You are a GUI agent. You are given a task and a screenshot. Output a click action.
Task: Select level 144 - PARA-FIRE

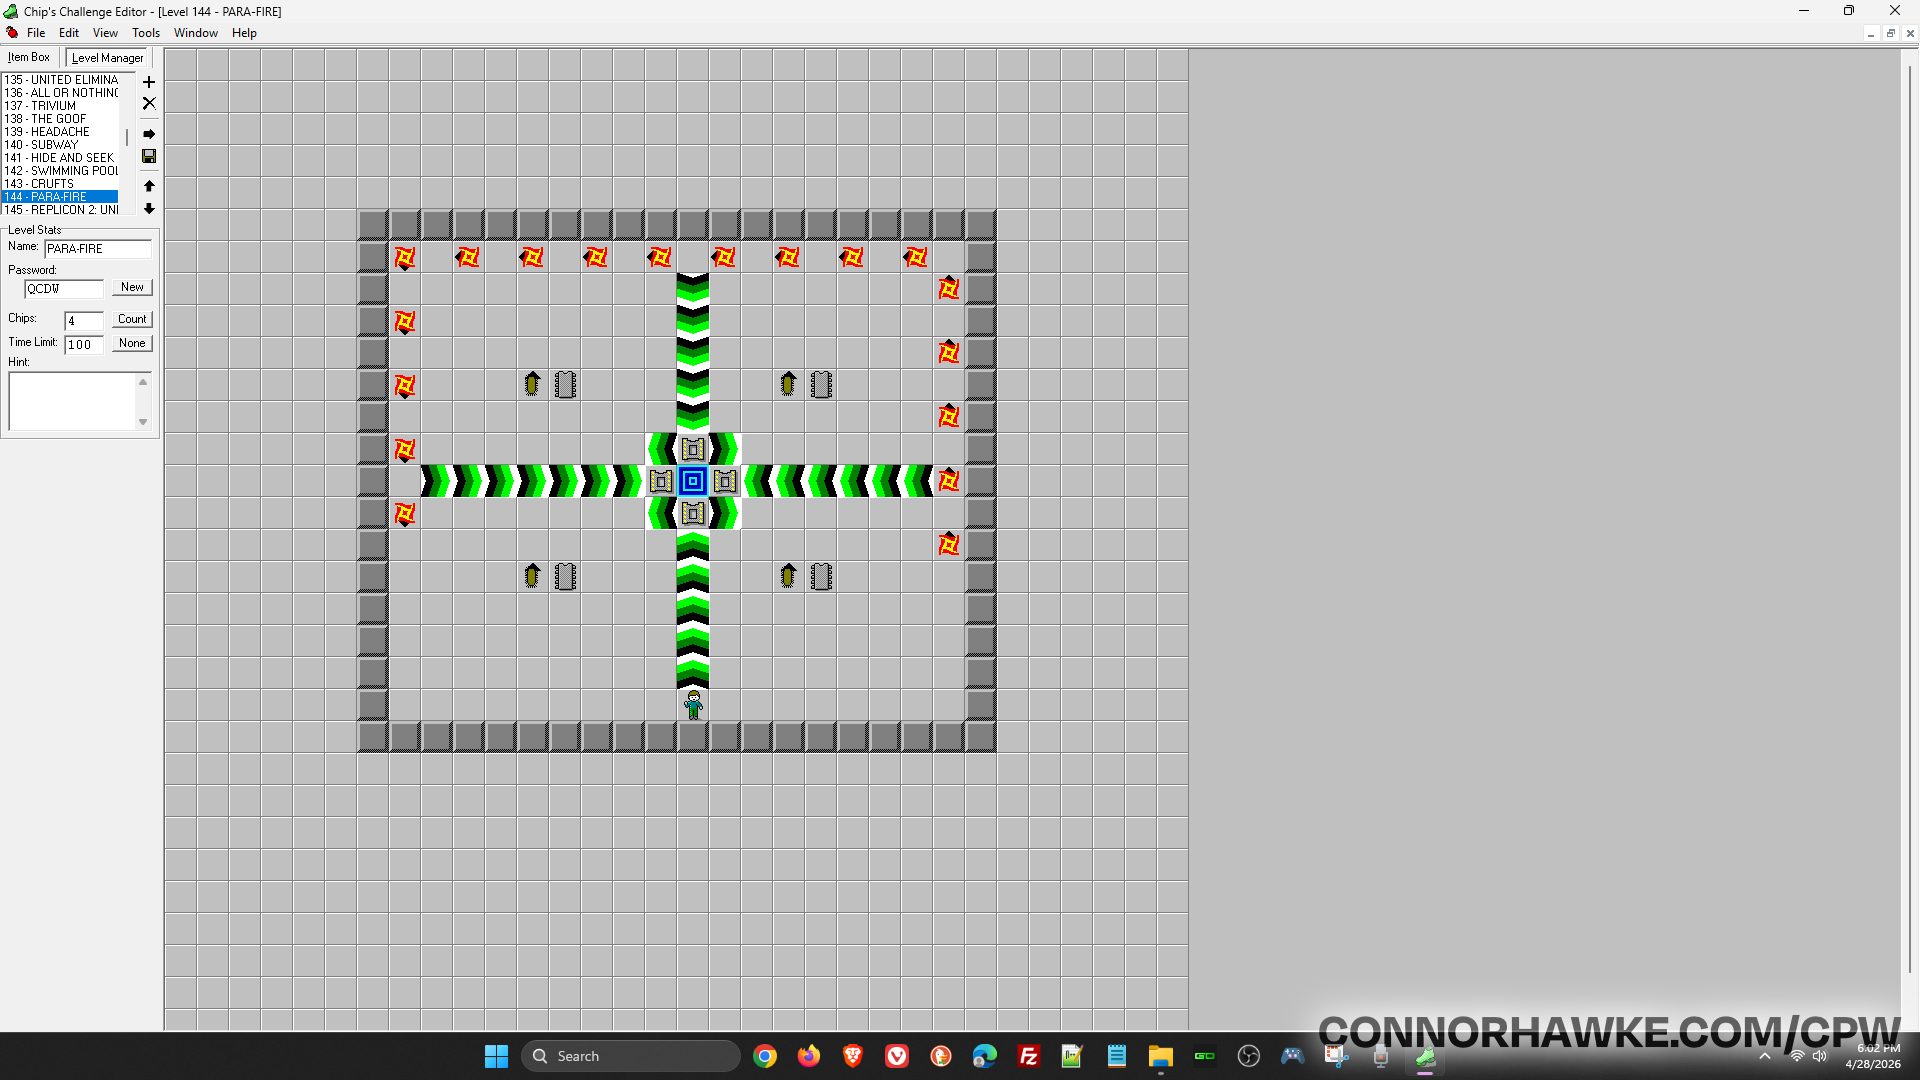pos(60,197)
